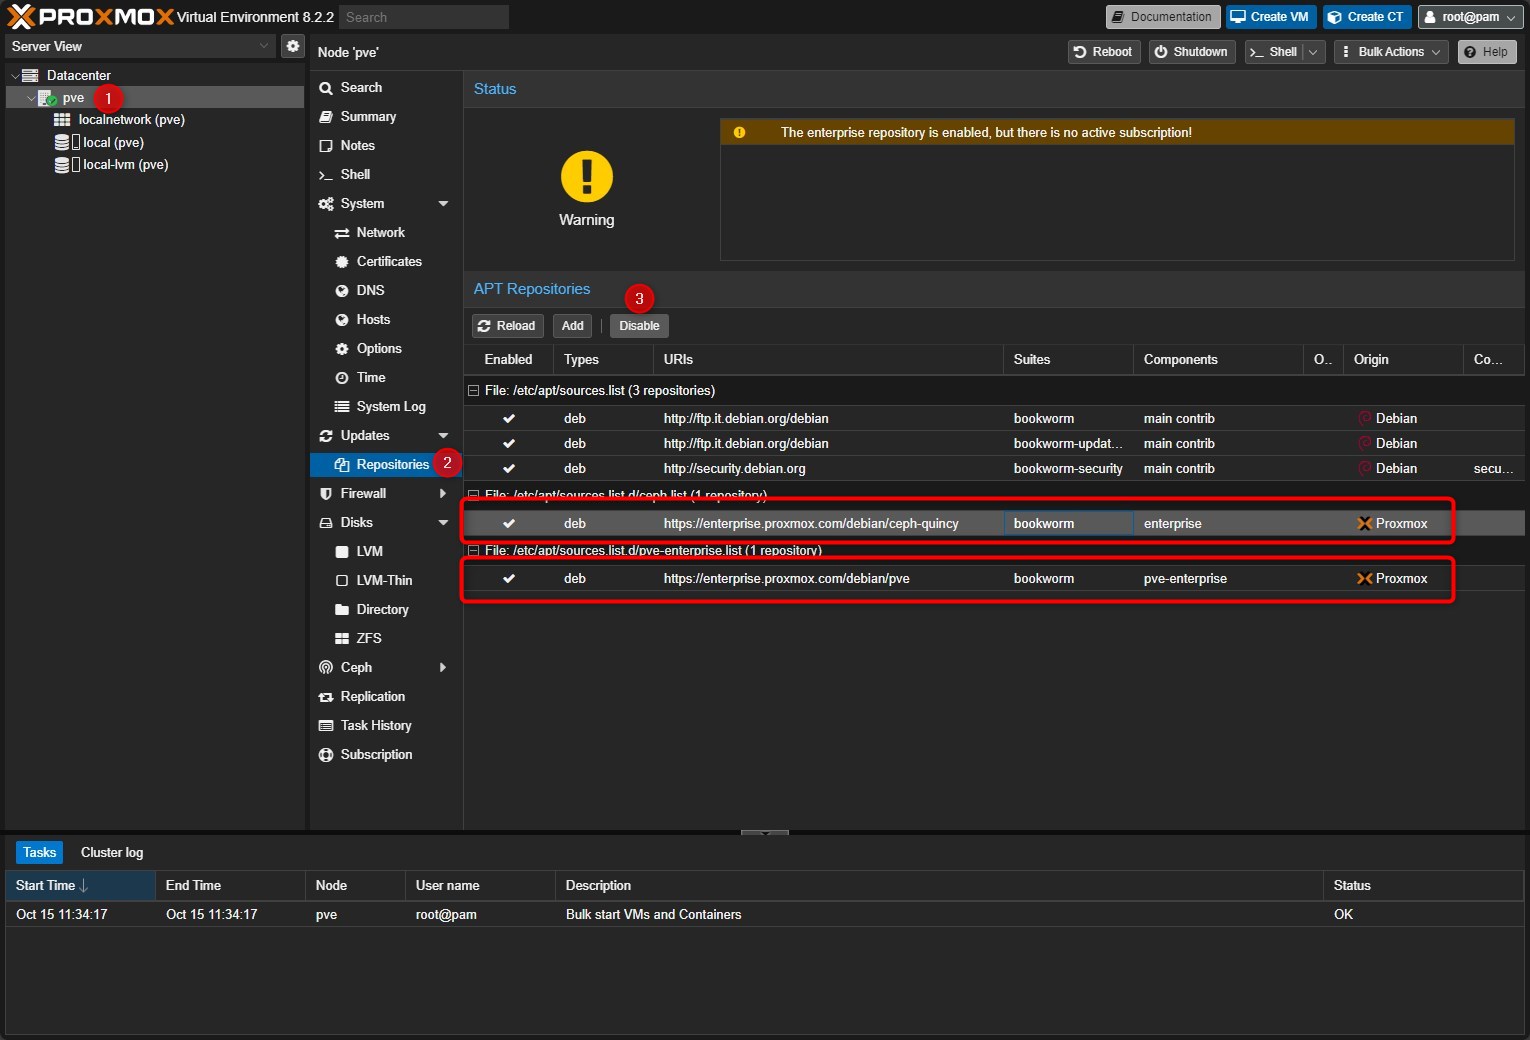This screenshot has height=1040, width=1530.
Task: Click the localnetwork grid icon
Action: pos(62,119)
